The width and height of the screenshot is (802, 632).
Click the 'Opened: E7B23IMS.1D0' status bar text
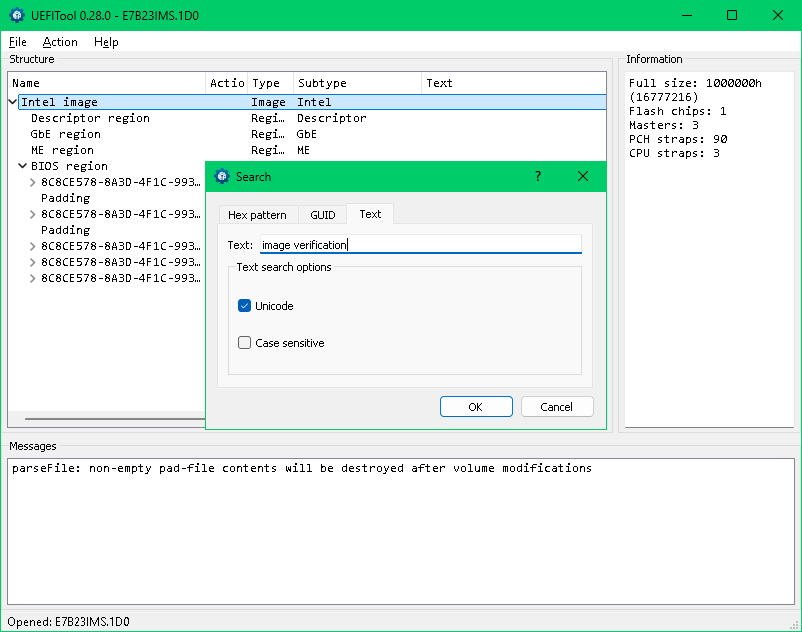[x=69, y=622]
